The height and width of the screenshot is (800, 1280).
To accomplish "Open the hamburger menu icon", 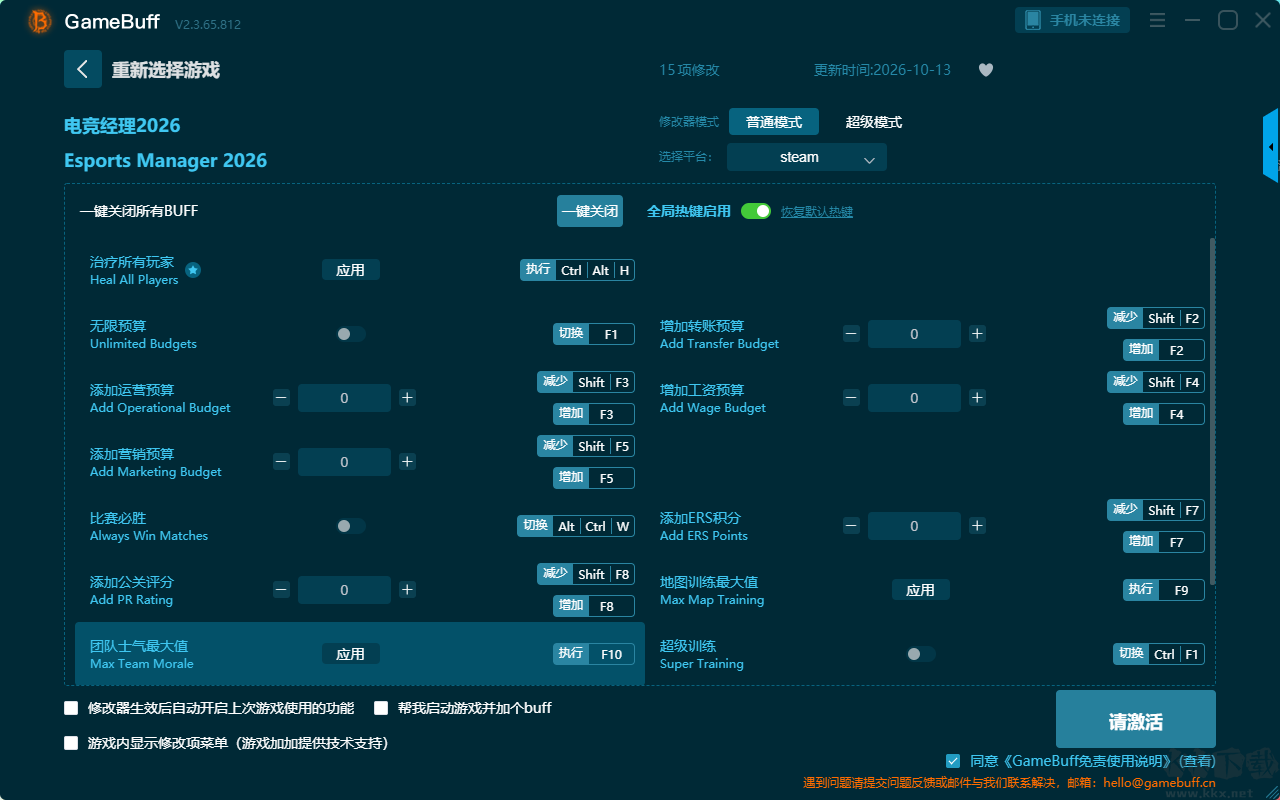I will [1157, 20].
